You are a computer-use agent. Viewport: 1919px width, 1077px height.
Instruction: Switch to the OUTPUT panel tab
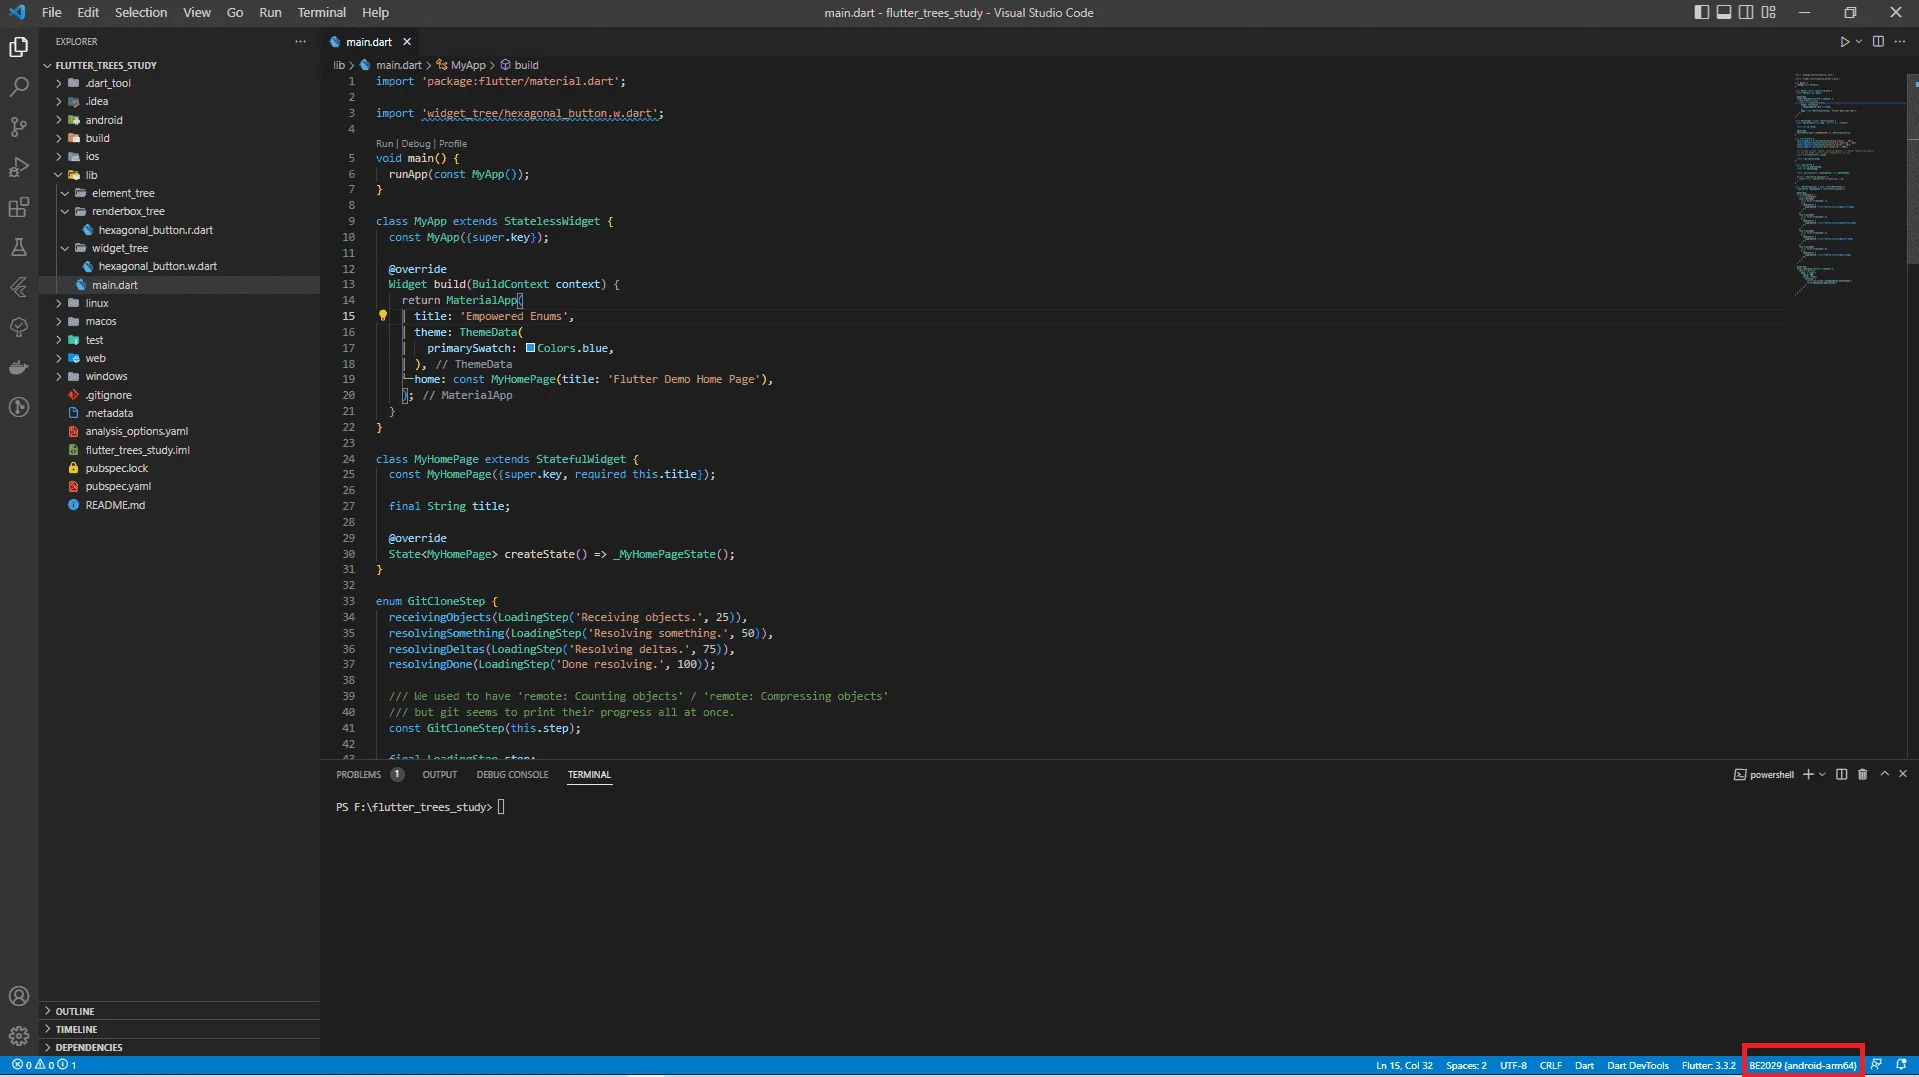coord(439,775)
